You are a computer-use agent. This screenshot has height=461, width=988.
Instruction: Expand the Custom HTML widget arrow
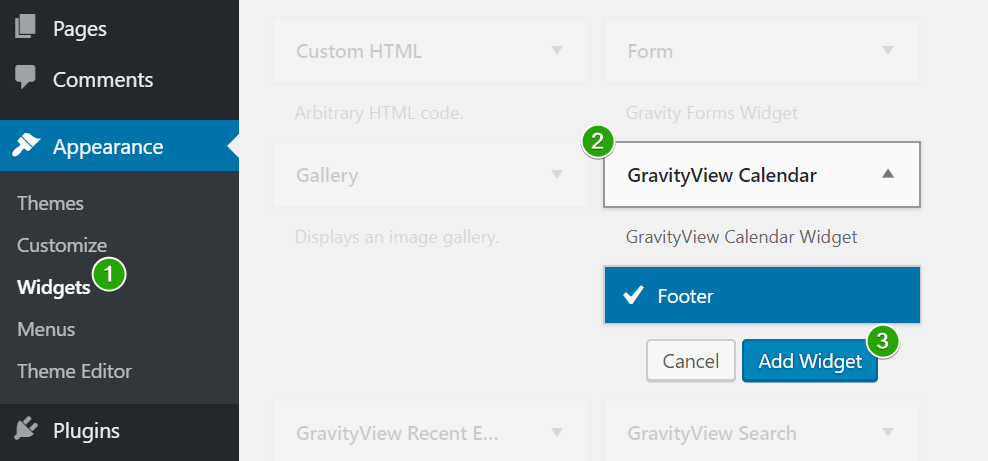coord(556,50)
